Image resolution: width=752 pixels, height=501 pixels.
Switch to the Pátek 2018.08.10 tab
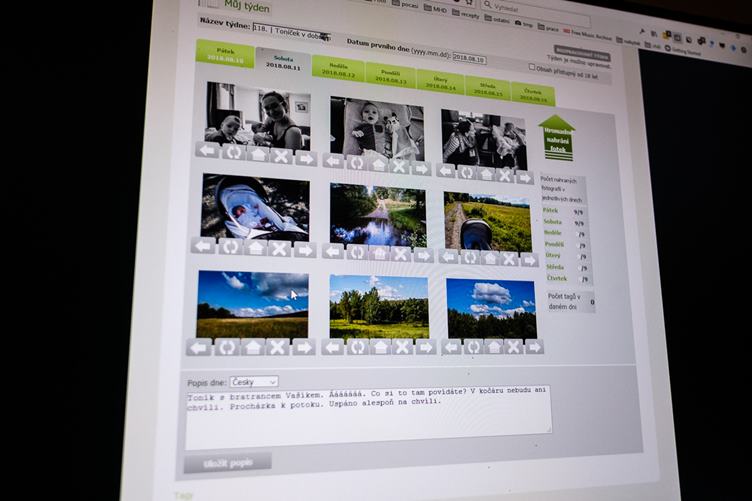tap(224, 53)
